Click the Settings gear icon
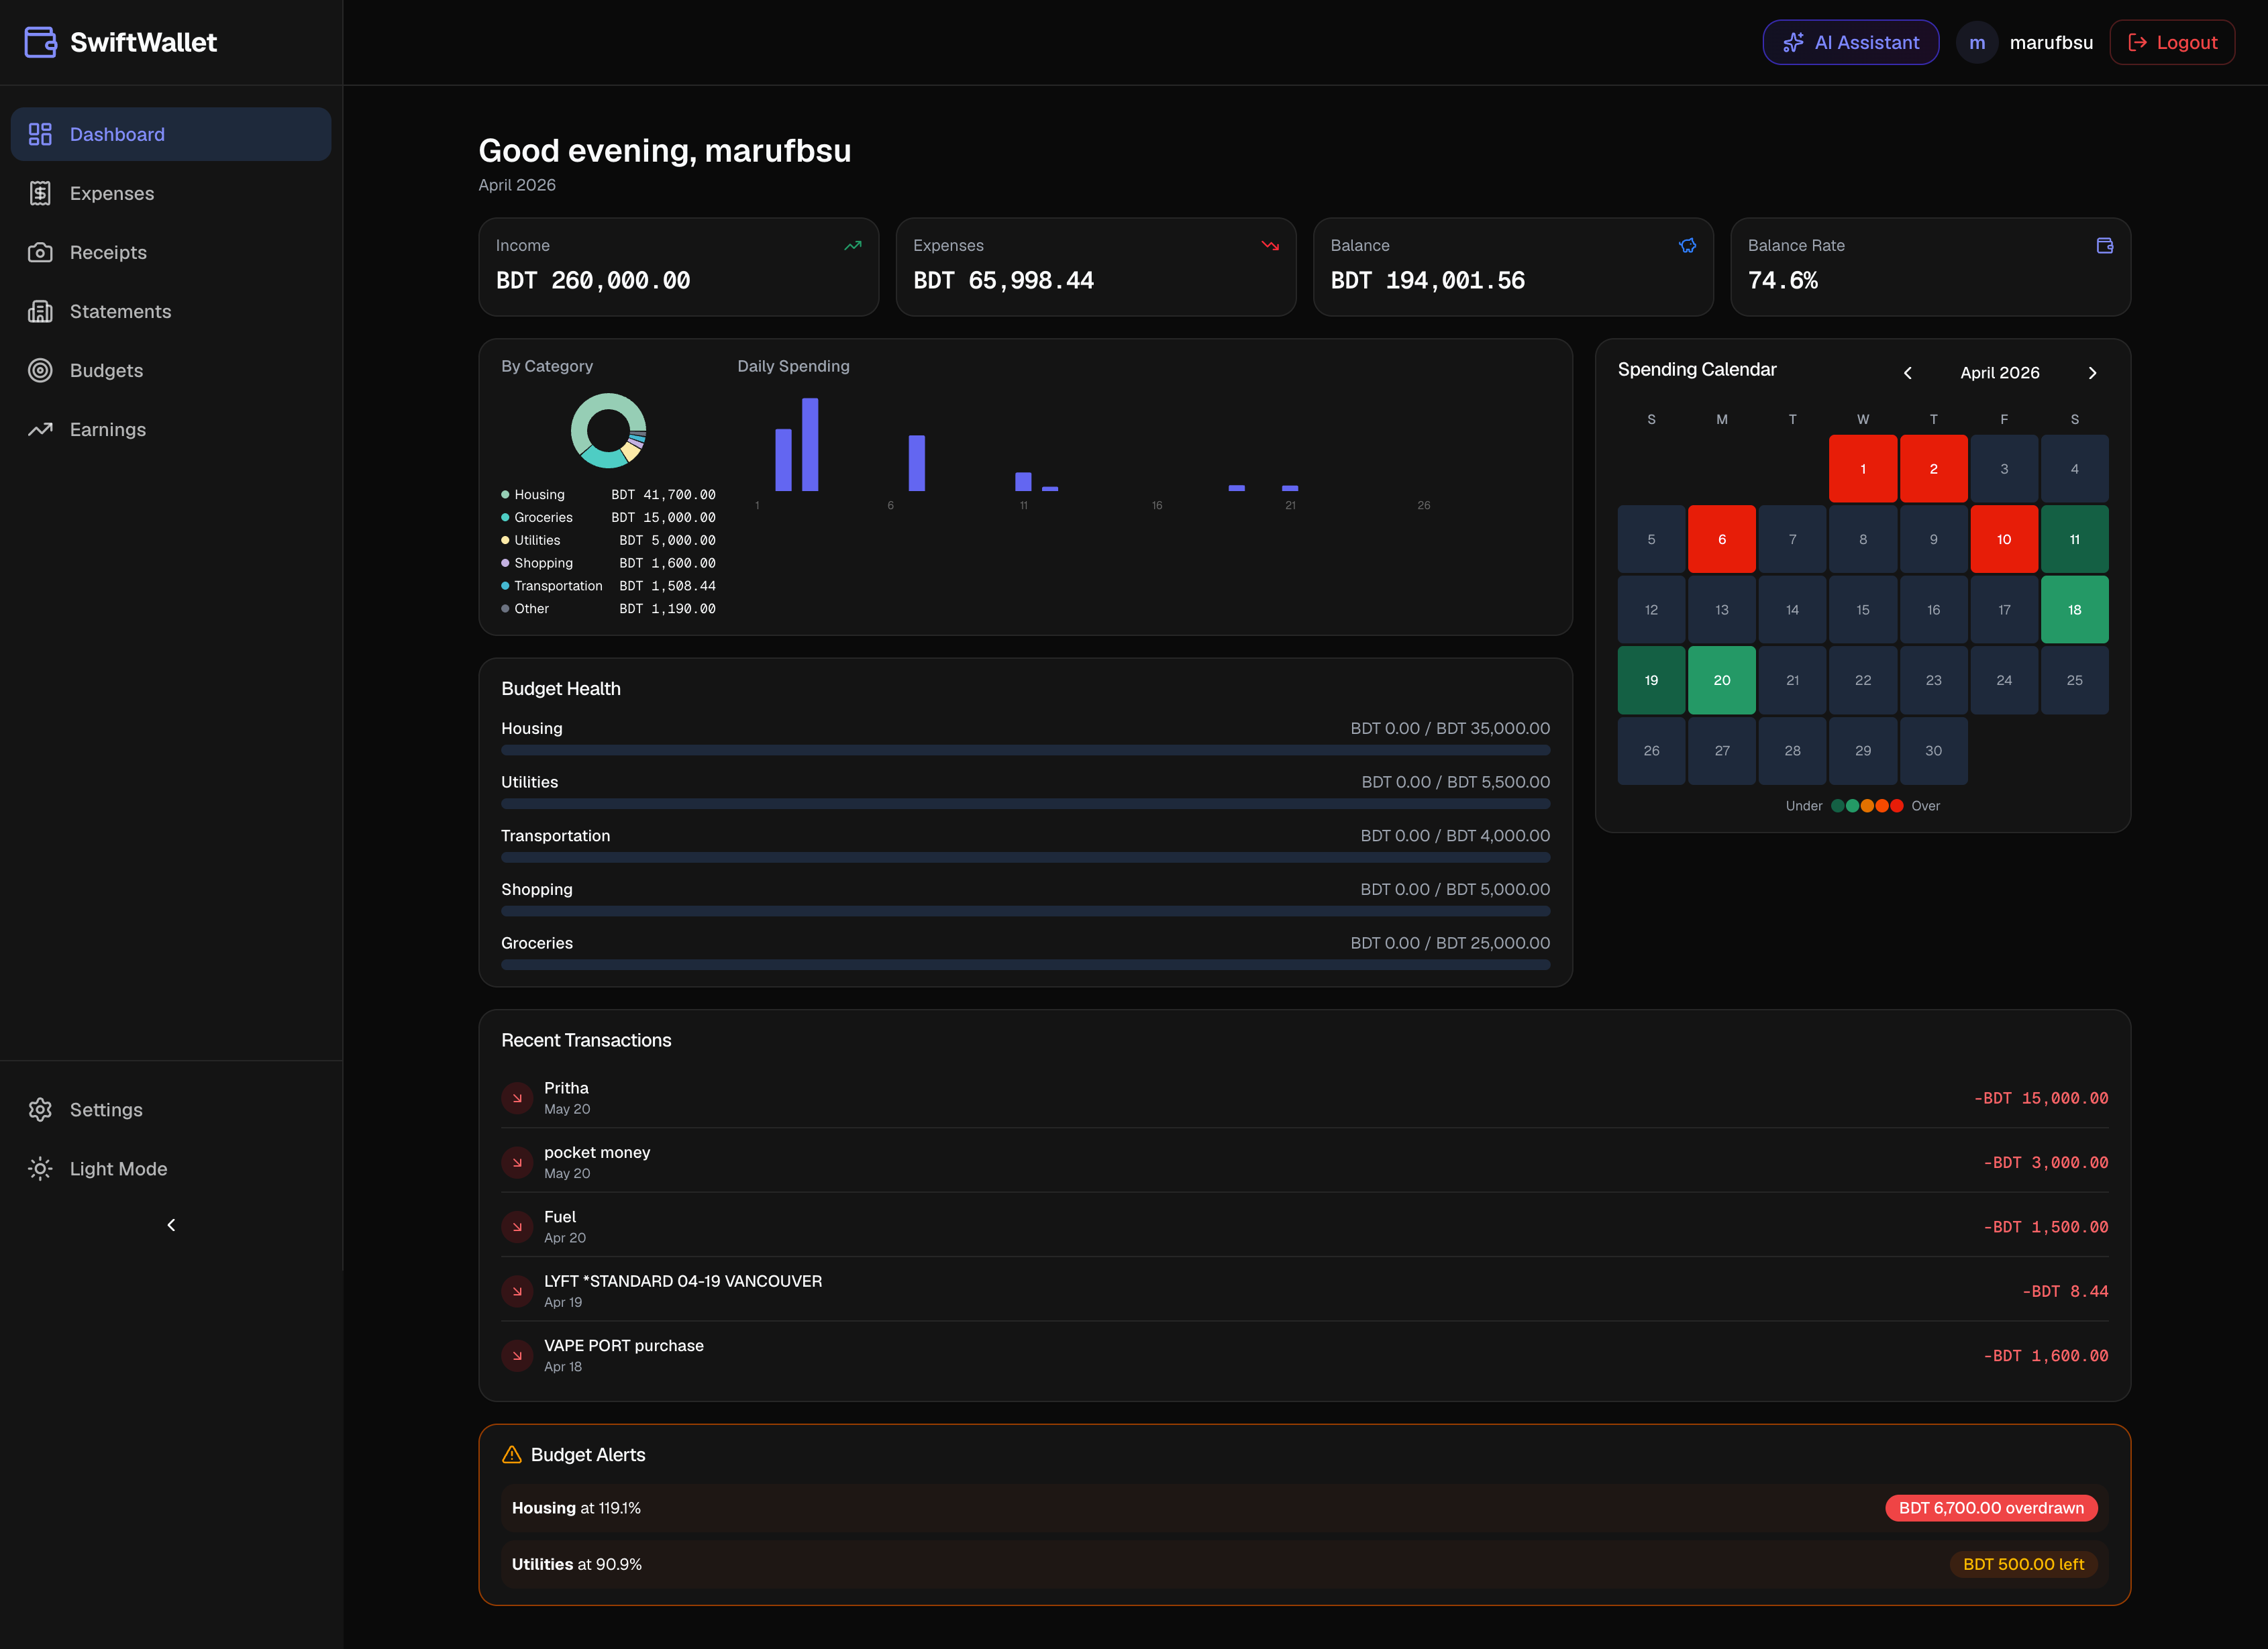Screen dimensions: 2268x1649 click(x=40, y=1110)
